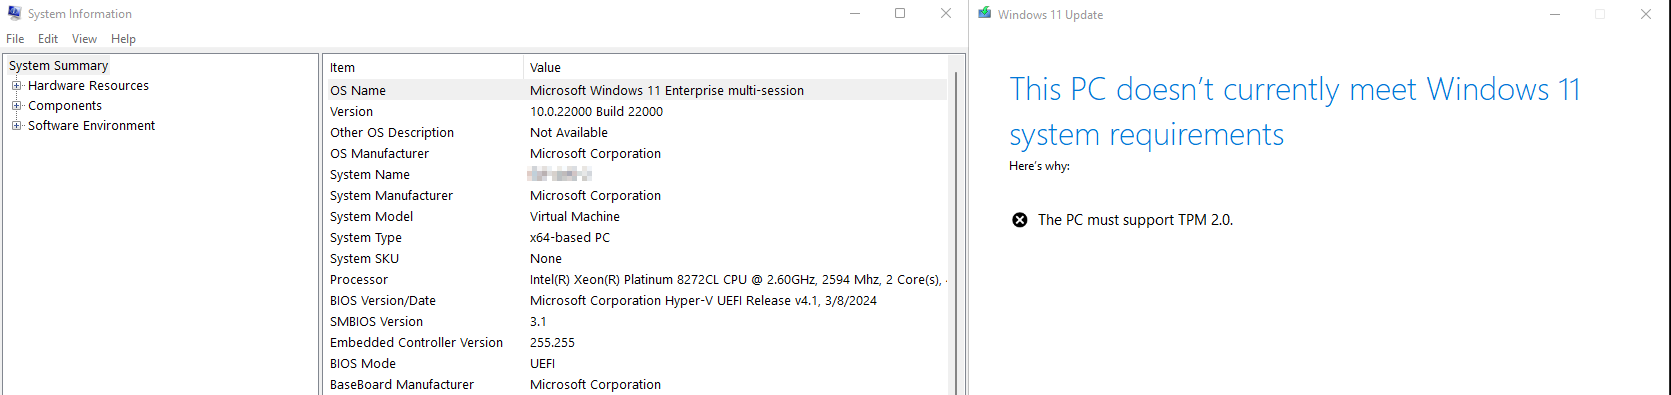Click the x64-based PC value
Viewport: 1671px width, 395px height.
pos(570,238)
